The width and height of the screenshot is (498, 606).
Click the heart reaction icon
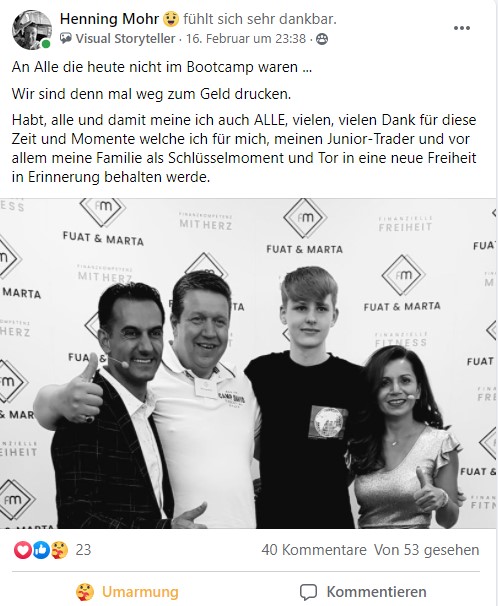tap(23, 550)
